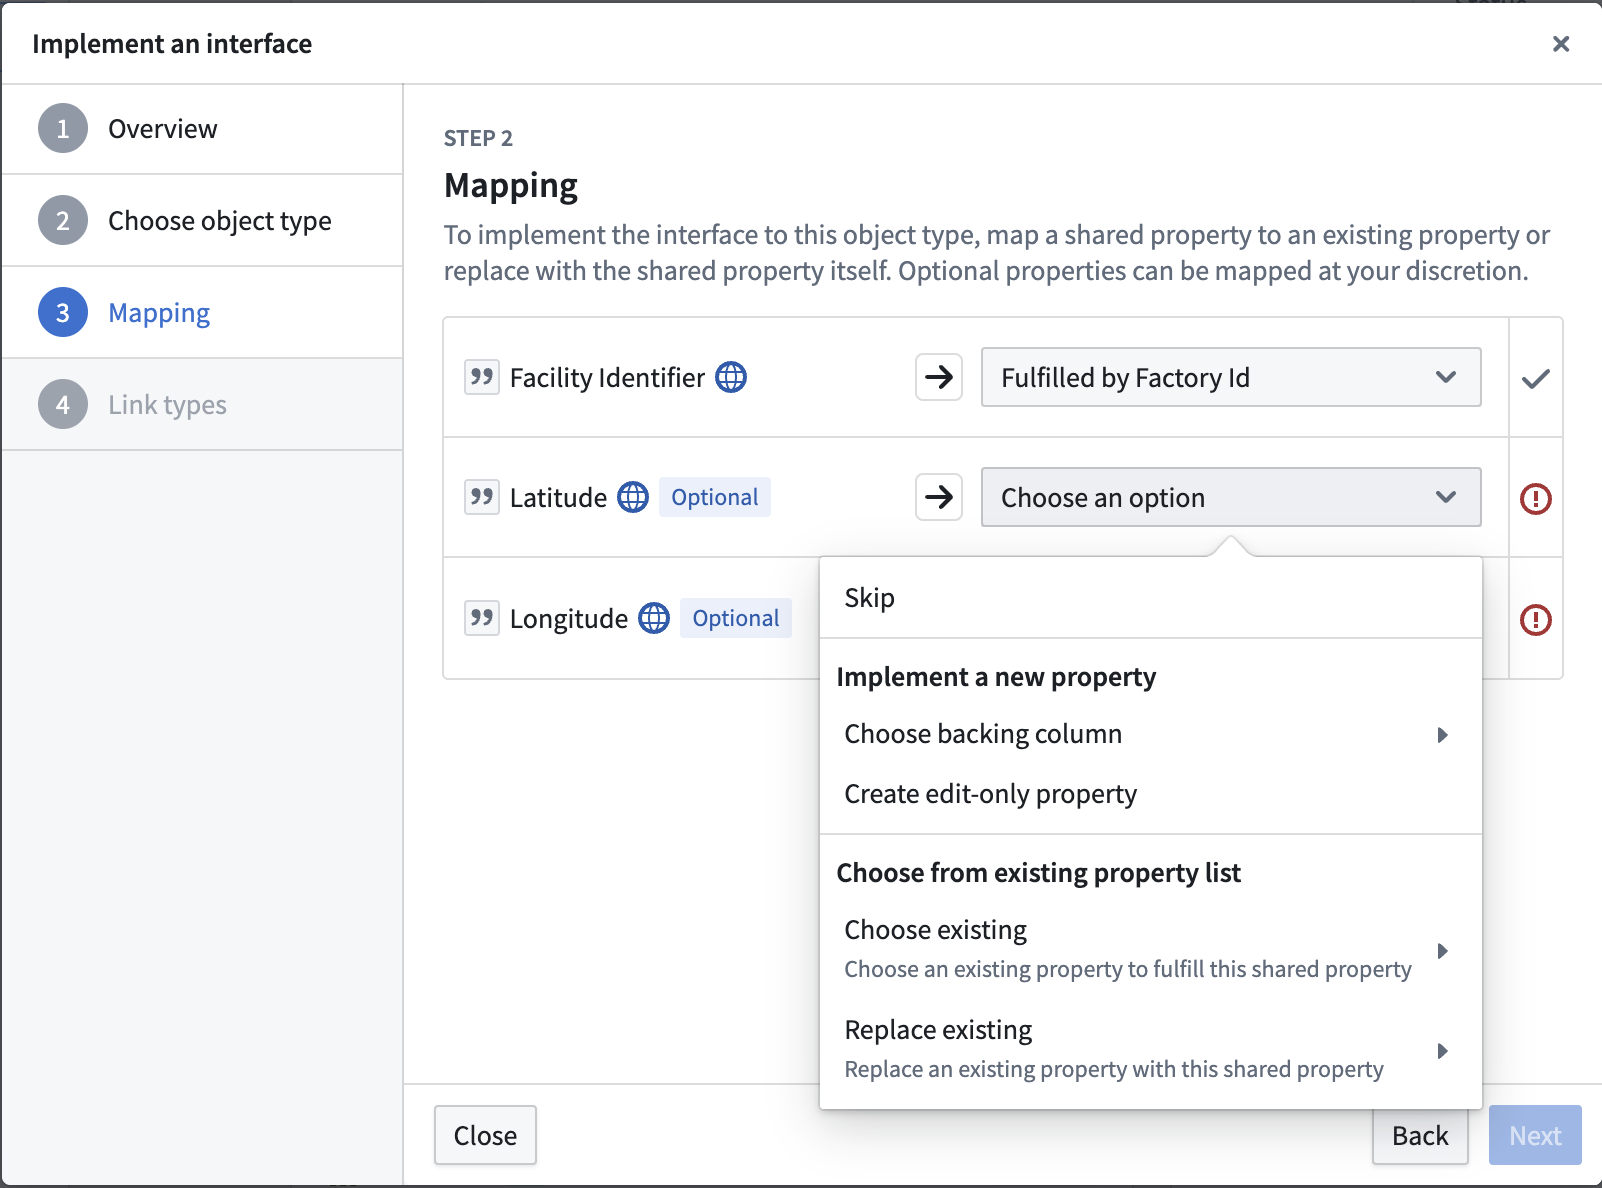Click the globe icon next to Facility Identifier
The width and height of the screenshot is (1602, 1188).
[731, 377]
